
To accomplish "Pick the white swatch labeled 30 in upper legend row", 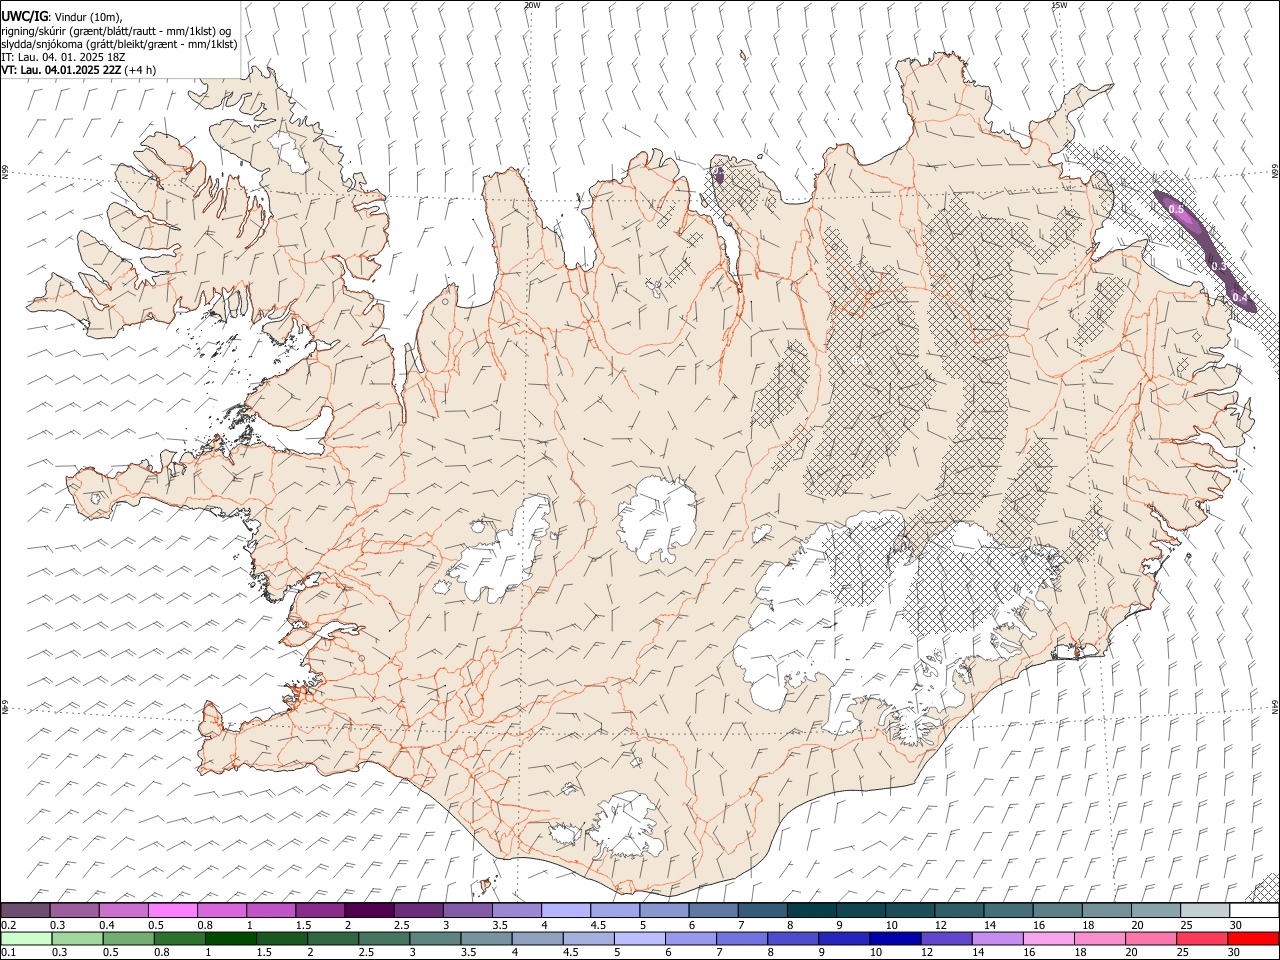I will 1254,911.
